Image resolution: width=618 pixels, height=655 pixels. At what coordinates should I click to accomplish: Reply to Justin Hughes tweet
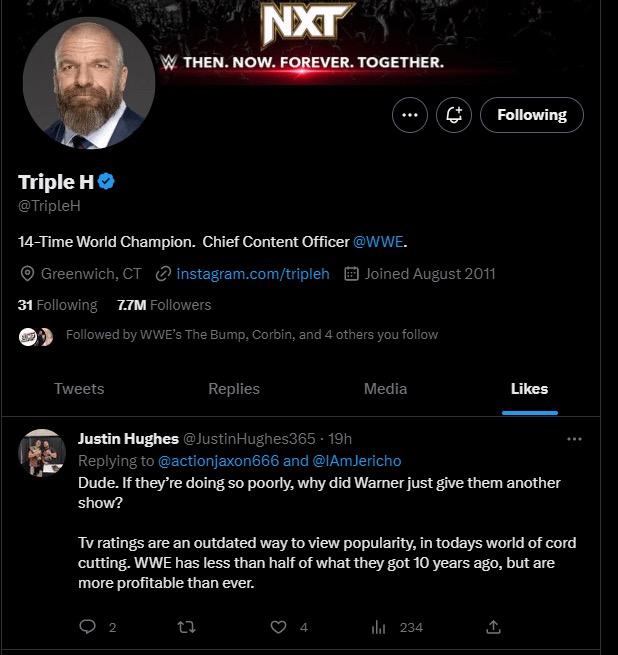(87, 627)
